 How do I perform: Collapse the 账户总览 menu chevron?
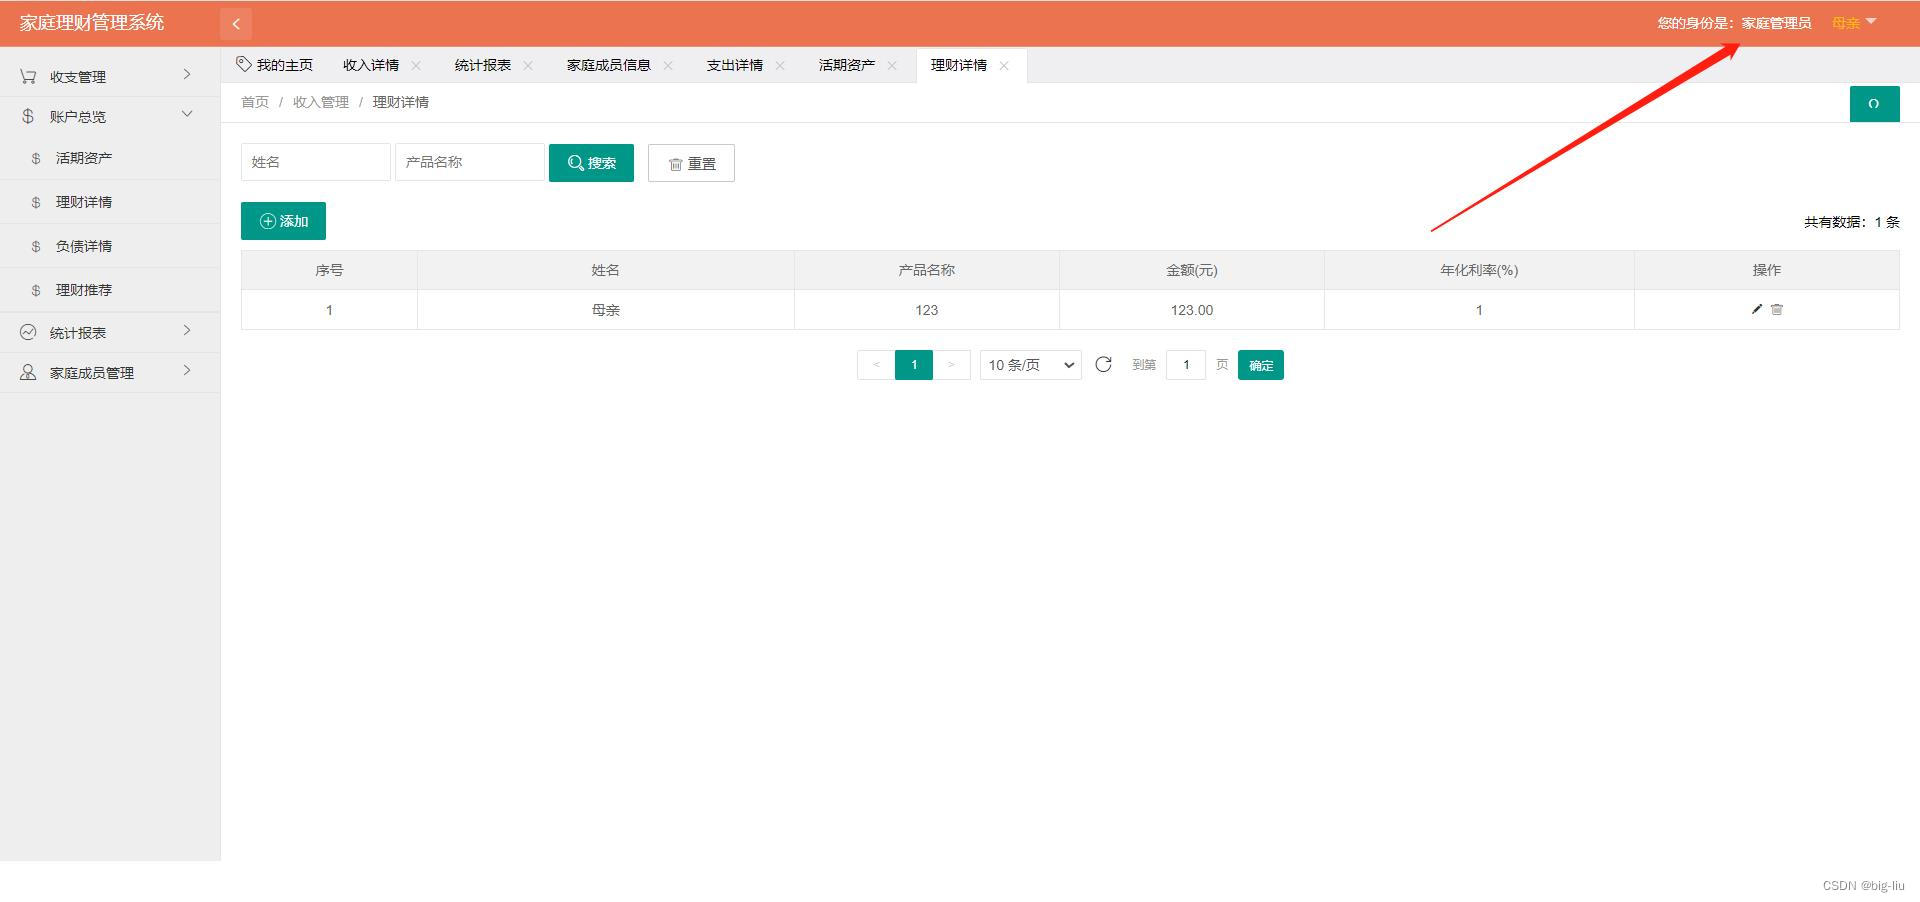pyautogui.click(x=187, y=114)
